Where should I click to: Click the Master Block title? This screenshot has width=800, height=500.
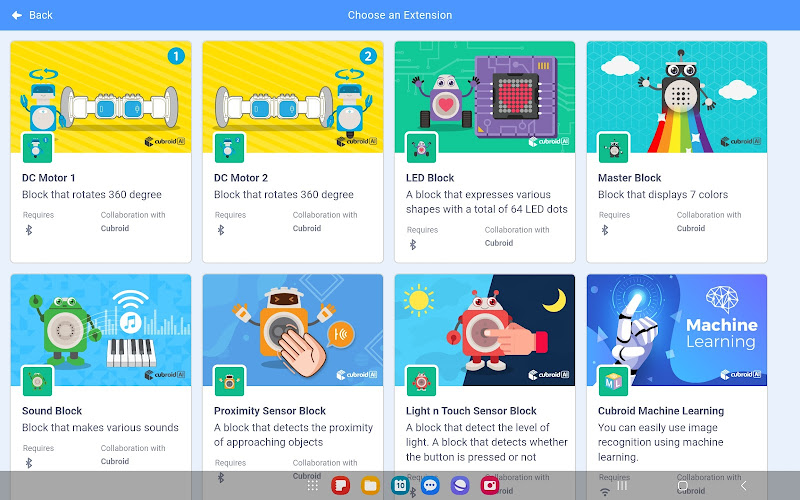tap(630, 178)
